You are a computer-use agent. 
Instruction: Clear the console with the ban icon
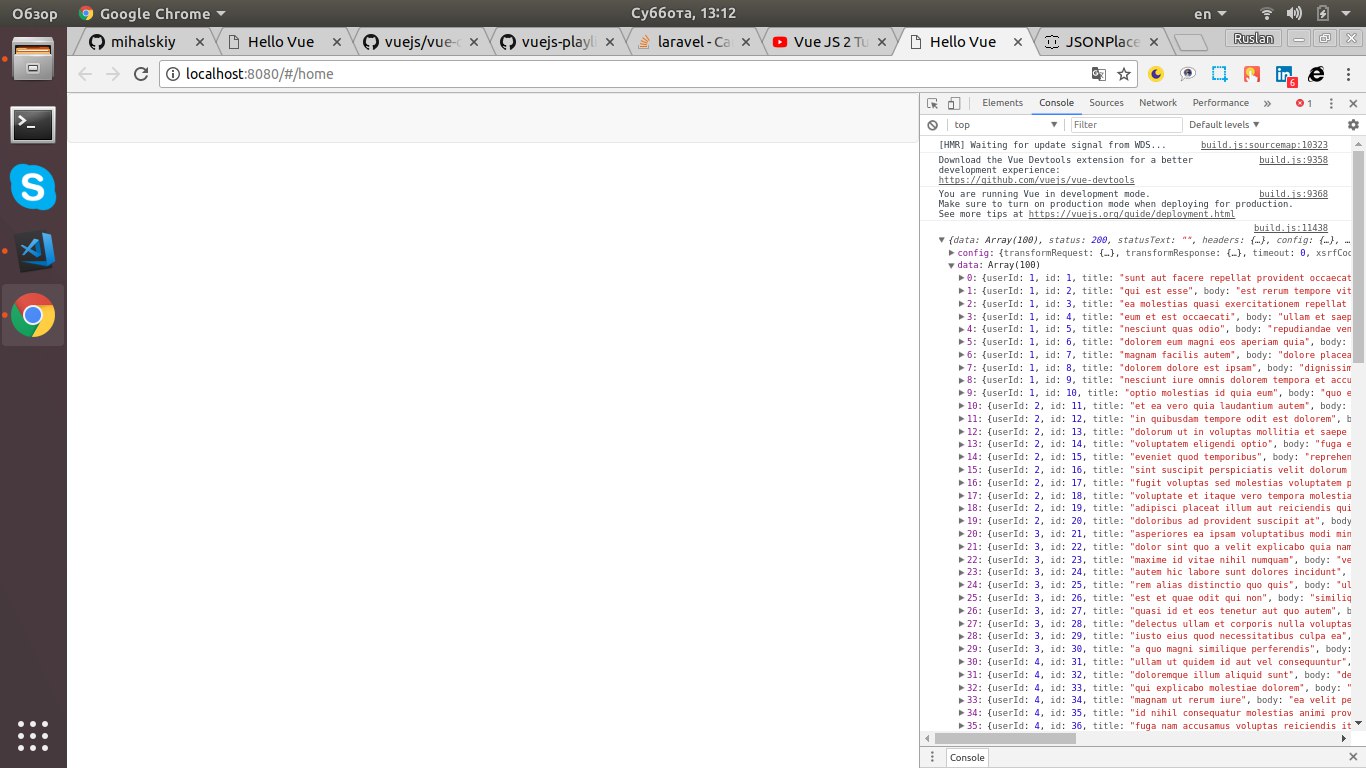pos(932,125)
